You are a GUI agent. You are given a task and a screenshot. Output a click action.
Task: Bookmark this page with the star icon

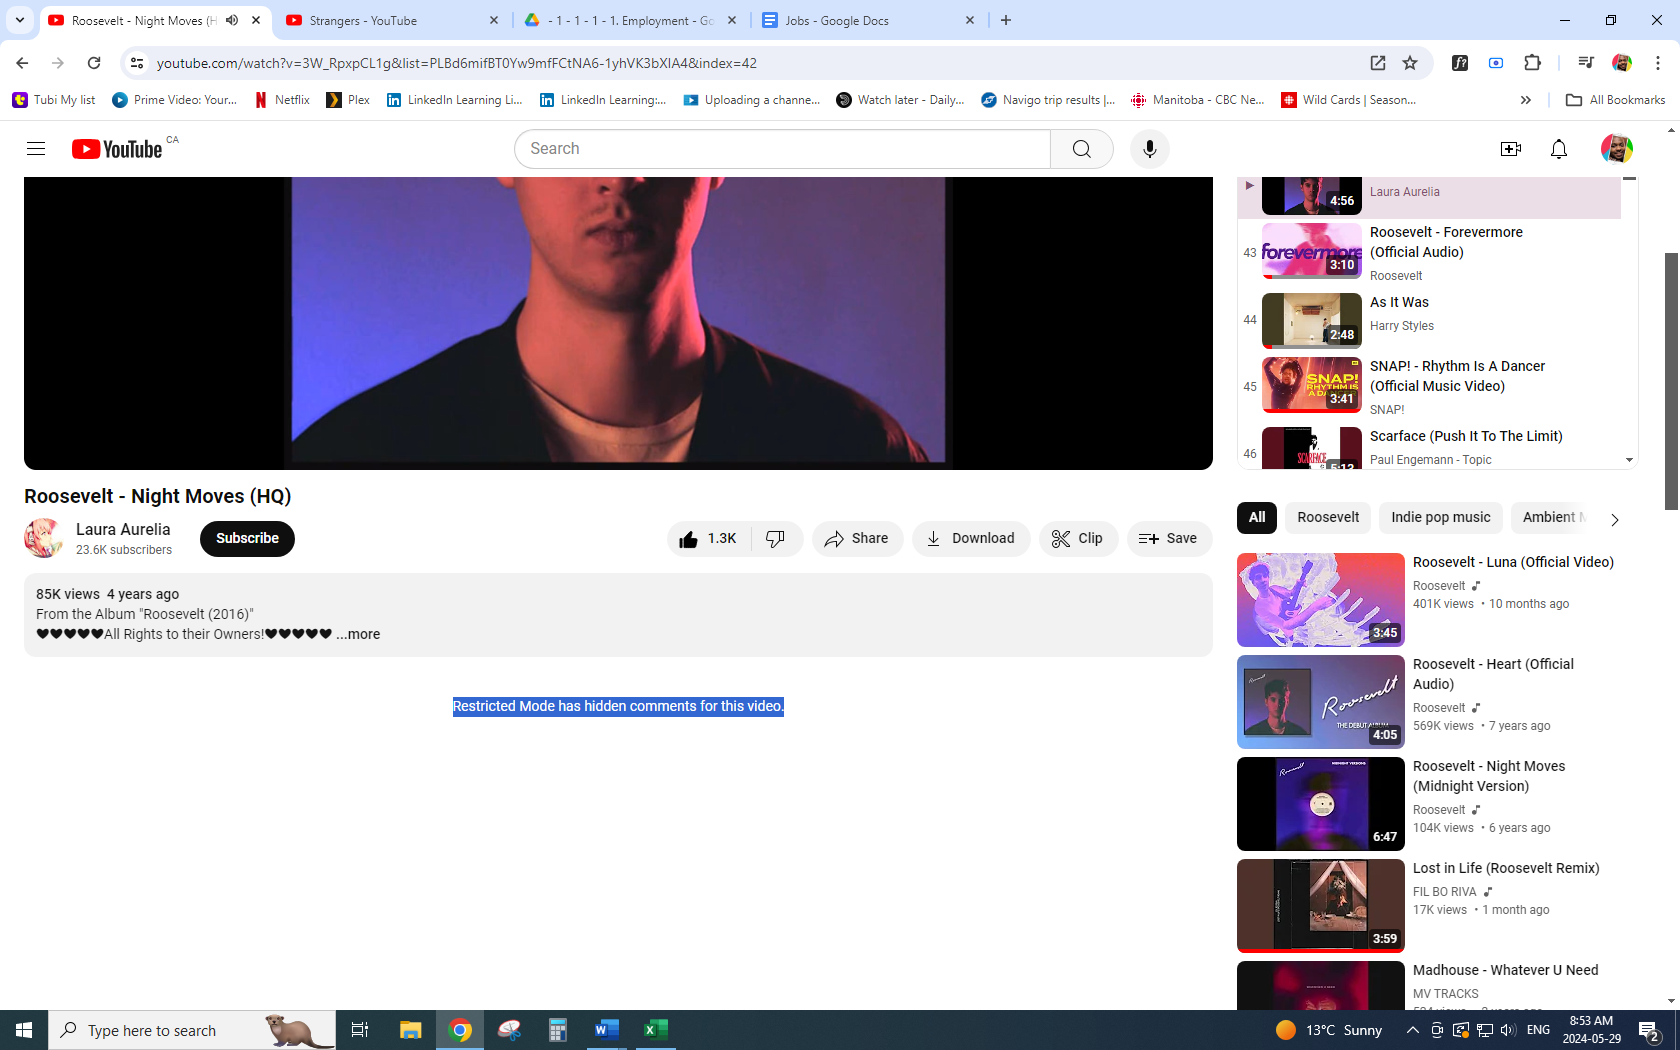click(x=1410, y=63)
